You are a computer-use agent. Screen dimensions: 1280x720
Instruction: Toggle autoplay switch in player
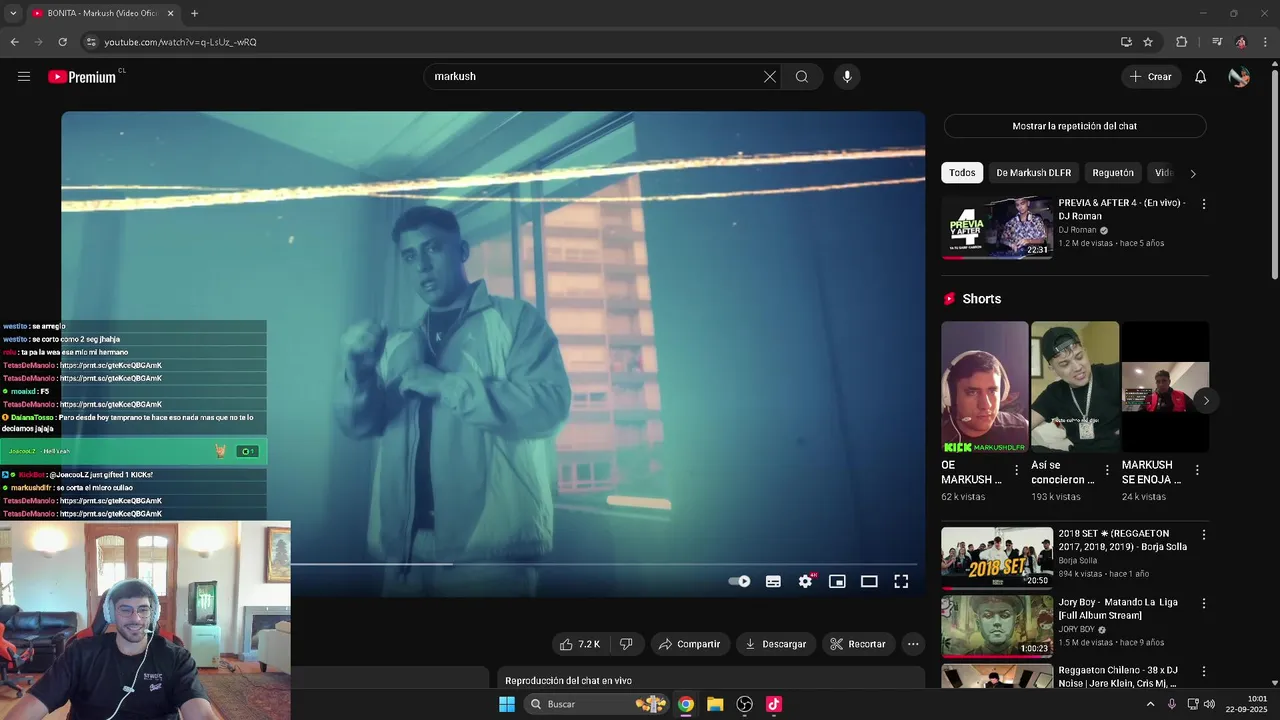739,581
